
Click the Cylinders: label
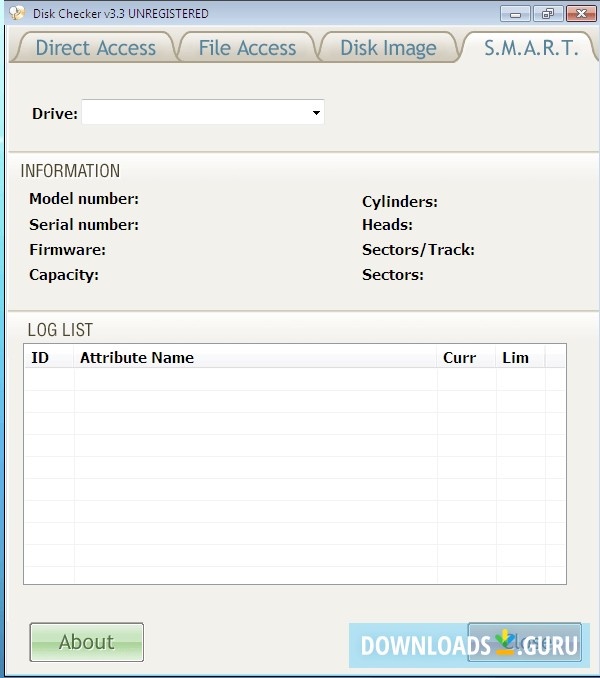click(400, 202)
